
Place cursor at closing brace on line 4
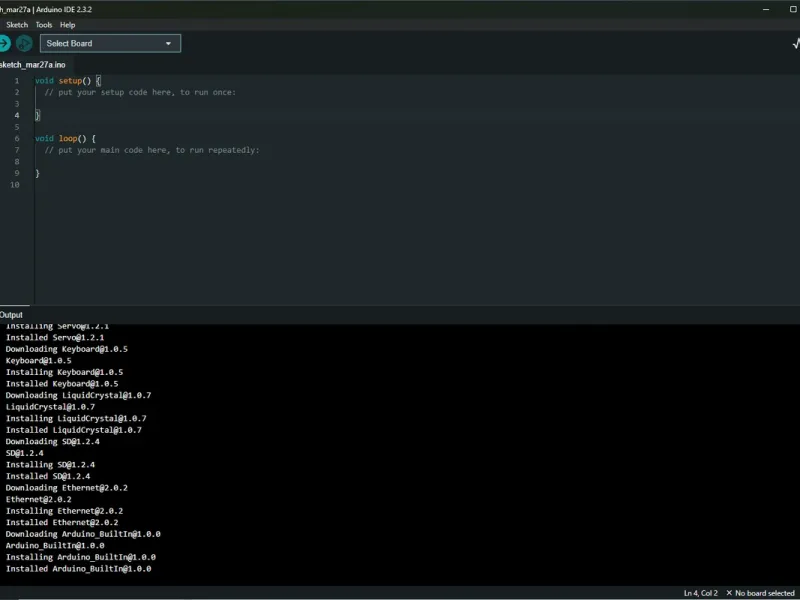click(x=37, y=115)
